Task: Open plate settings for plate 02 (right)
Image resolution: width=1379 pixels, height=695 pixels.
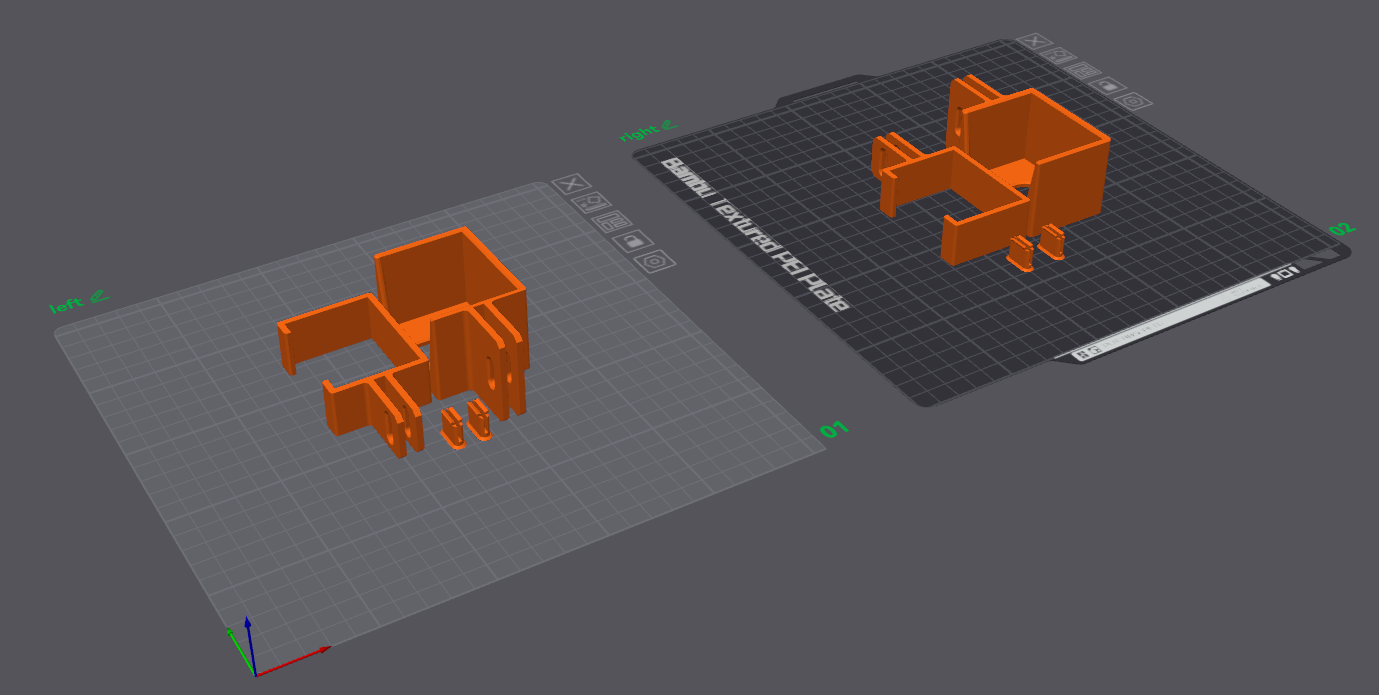Action: click(1134, 101)
